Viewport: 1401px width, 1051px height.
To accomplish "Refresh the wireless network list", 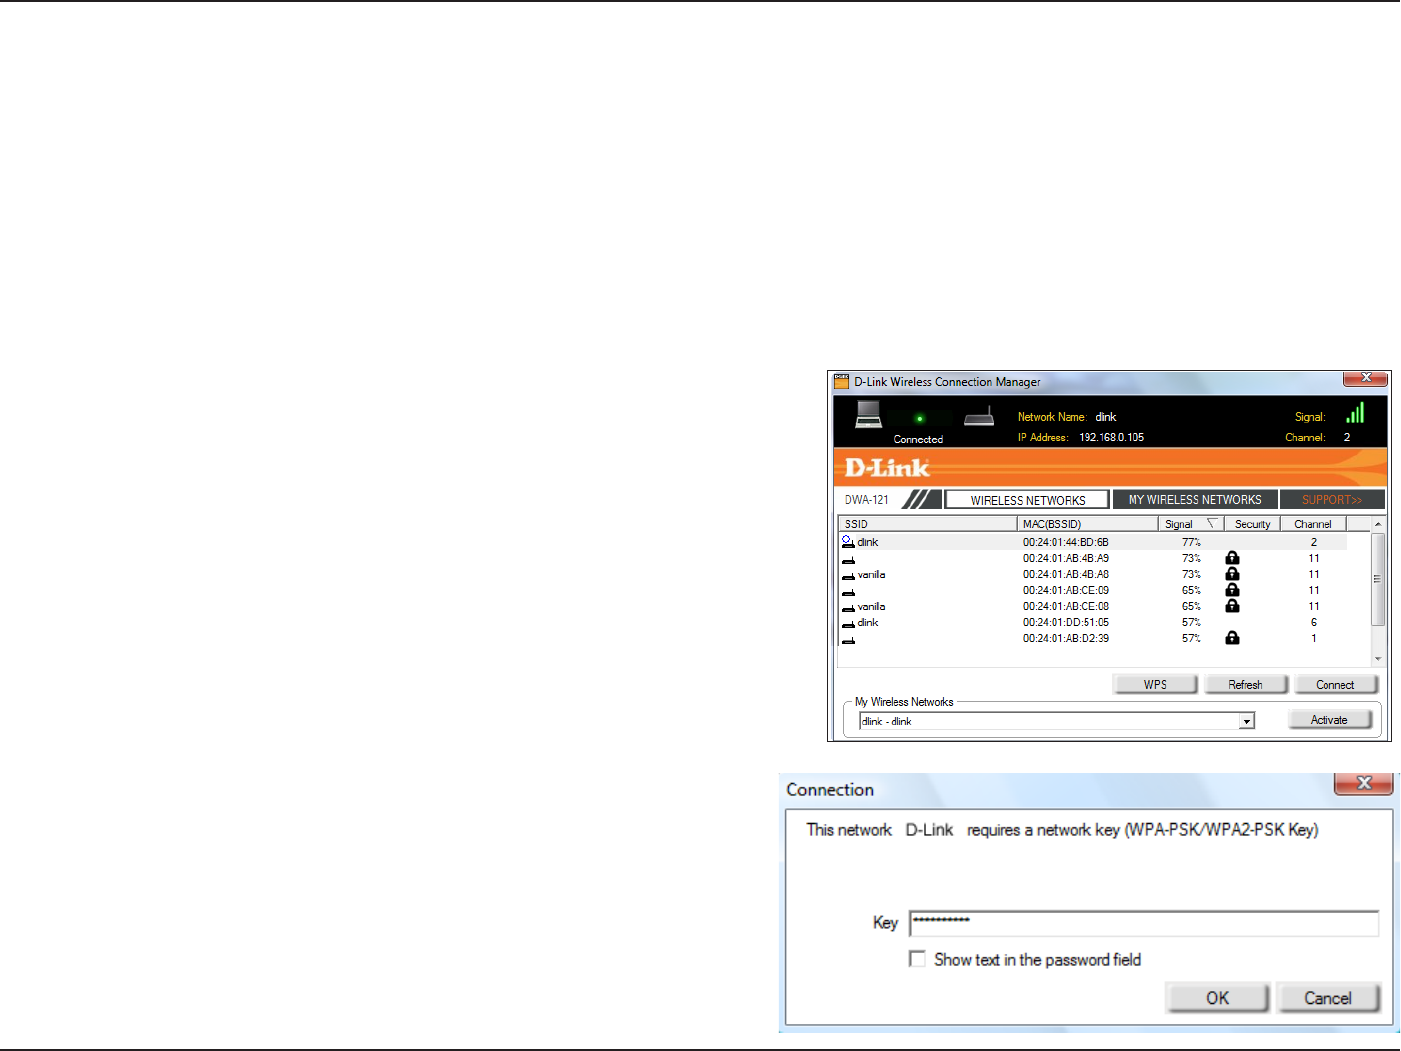I will pos(1245,684).
